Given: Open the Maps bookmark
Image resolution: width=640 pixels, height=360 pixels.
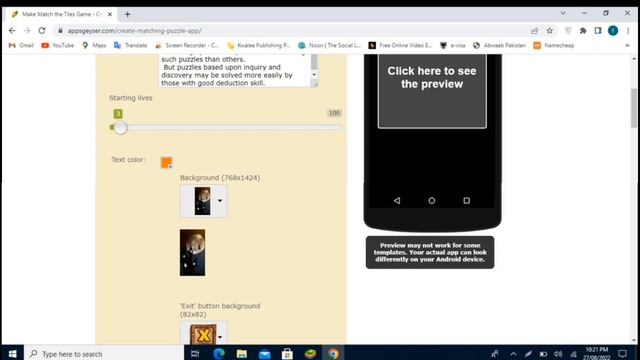Looking at the screenshot, I should [x=94, y=45].
